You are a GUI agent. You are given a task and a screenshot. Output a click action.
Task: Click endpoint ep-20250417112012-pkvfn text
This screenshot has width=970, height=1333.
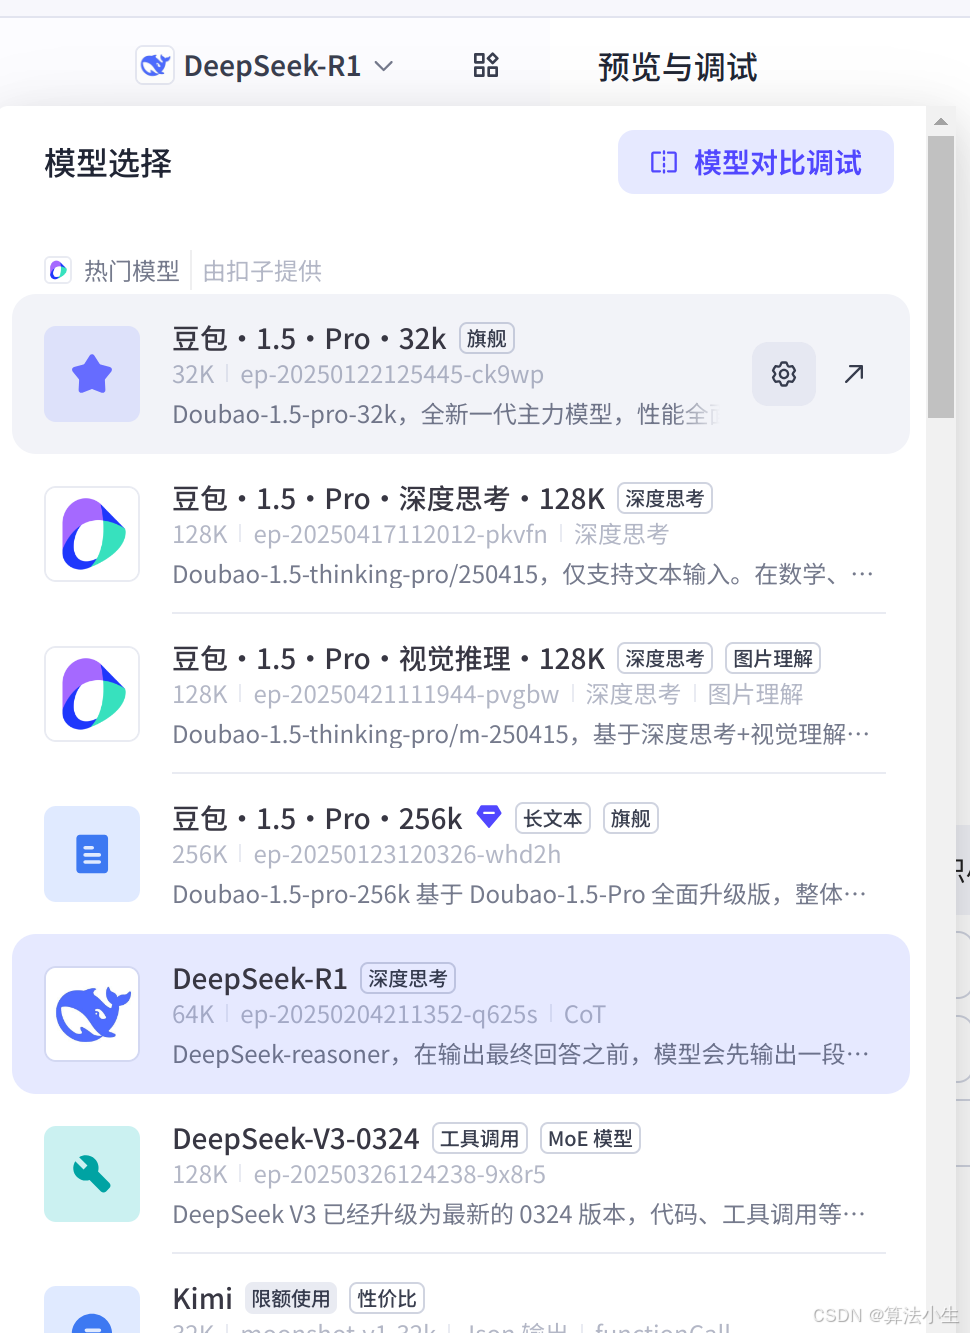click(400, 535)
